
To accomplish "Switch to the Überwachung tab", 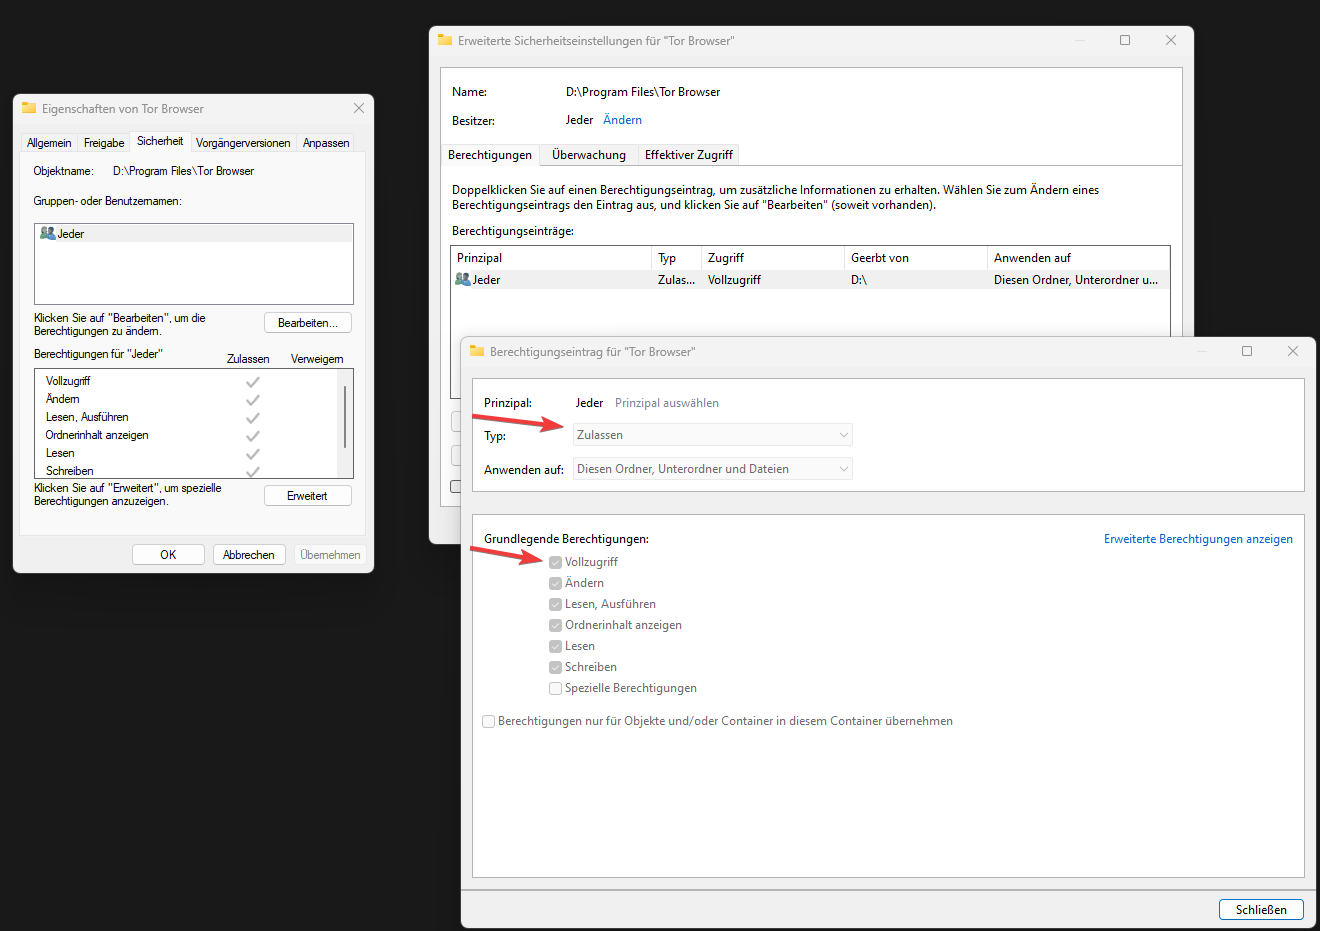I will point(589,155).
